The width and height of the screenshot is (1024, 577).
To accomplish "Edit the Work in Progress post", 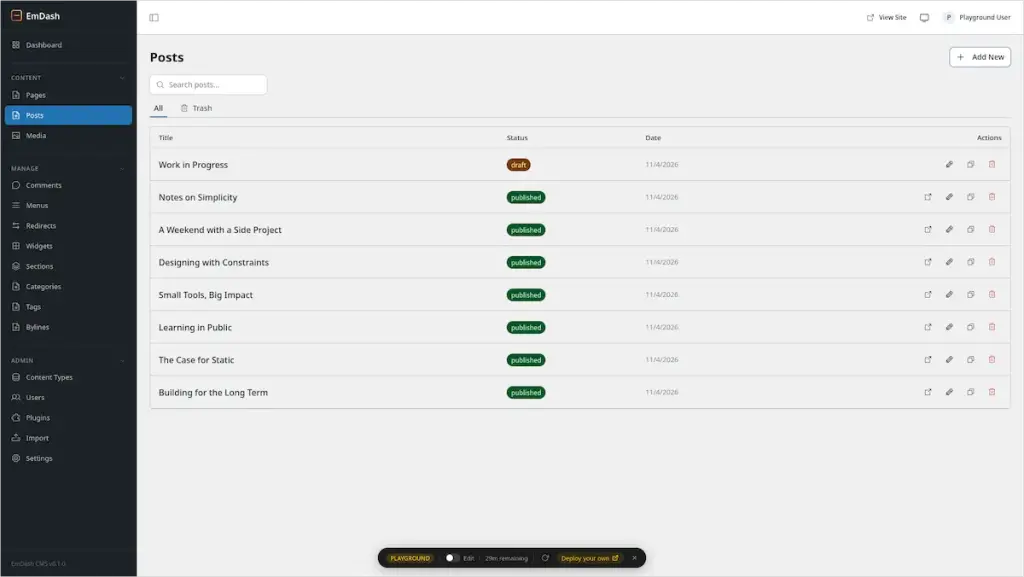I will tap(949, 164).
